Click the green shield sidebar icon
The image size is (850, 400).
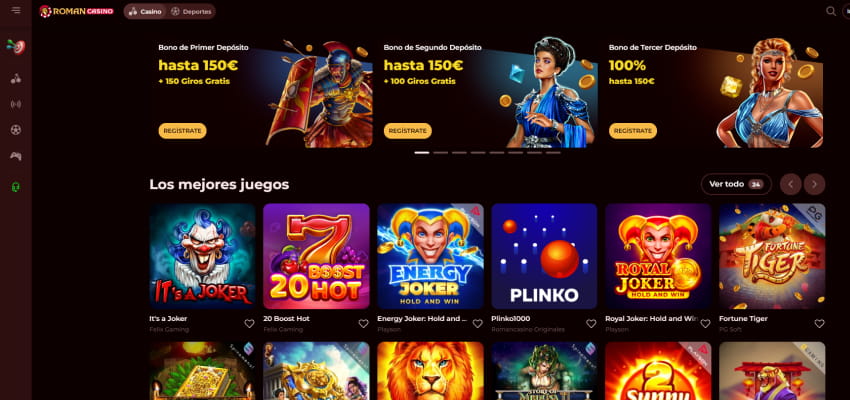pos(16,187)
